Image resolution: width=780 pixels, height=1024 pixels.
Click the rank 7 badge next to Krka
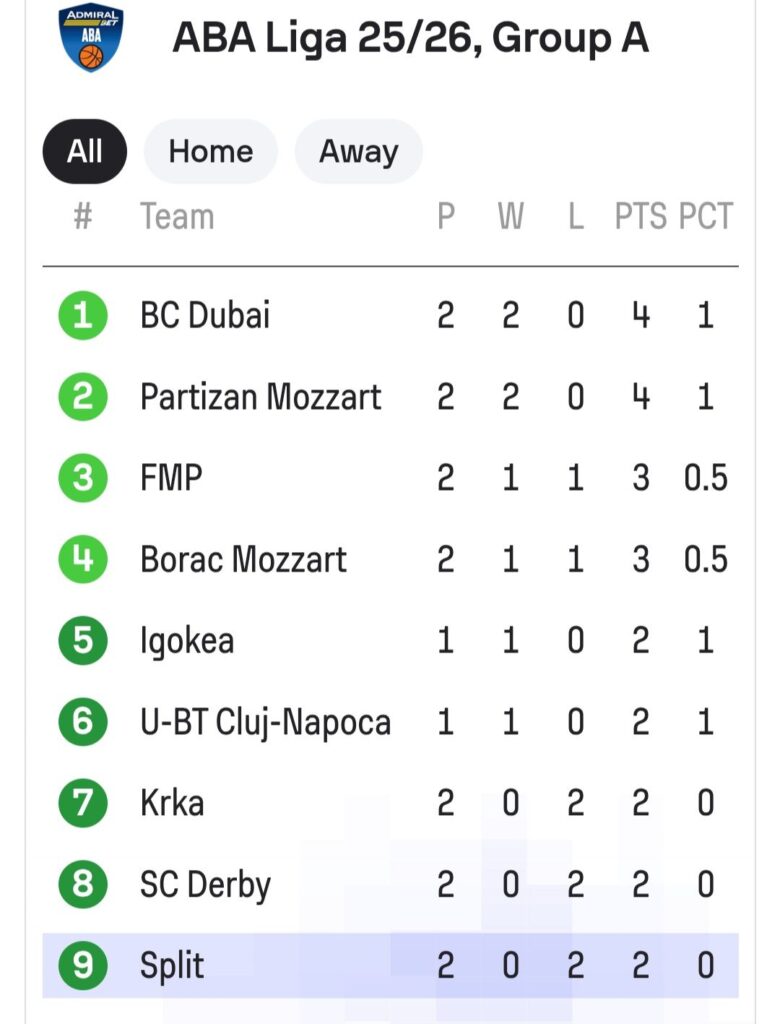pos(83,803)
